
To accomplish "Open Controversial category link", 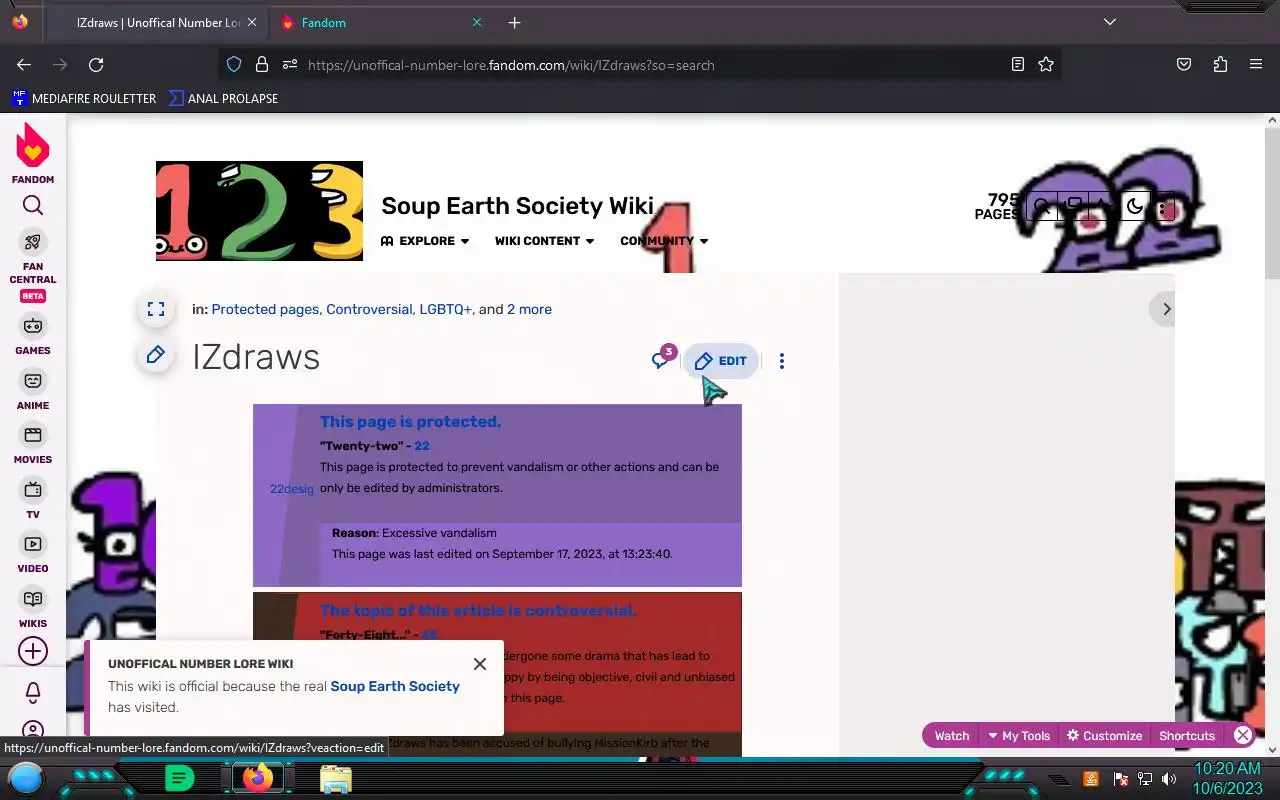I will coord(369,309).
